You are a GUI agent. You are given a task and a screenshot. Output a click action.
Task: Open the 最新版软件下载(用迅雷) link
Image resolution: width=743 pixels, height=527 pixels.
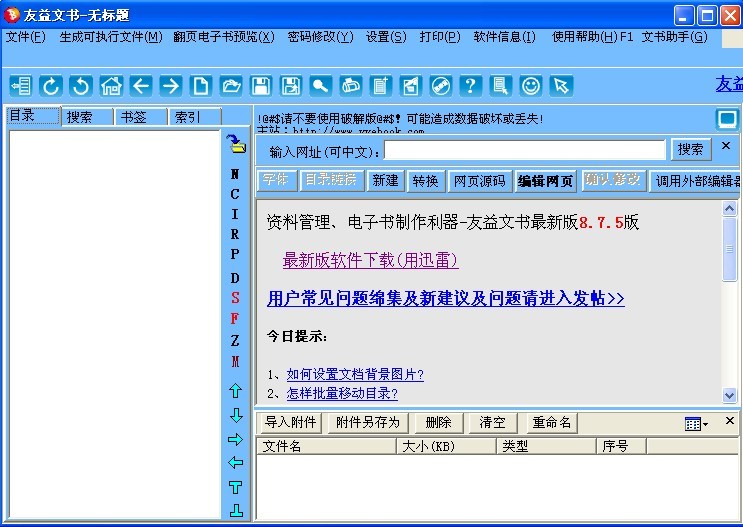point(371,260)
